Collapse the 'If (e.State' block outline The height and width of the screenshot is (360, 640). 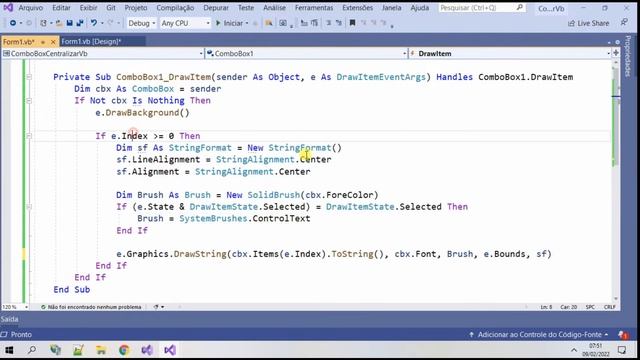click(29, 207)
